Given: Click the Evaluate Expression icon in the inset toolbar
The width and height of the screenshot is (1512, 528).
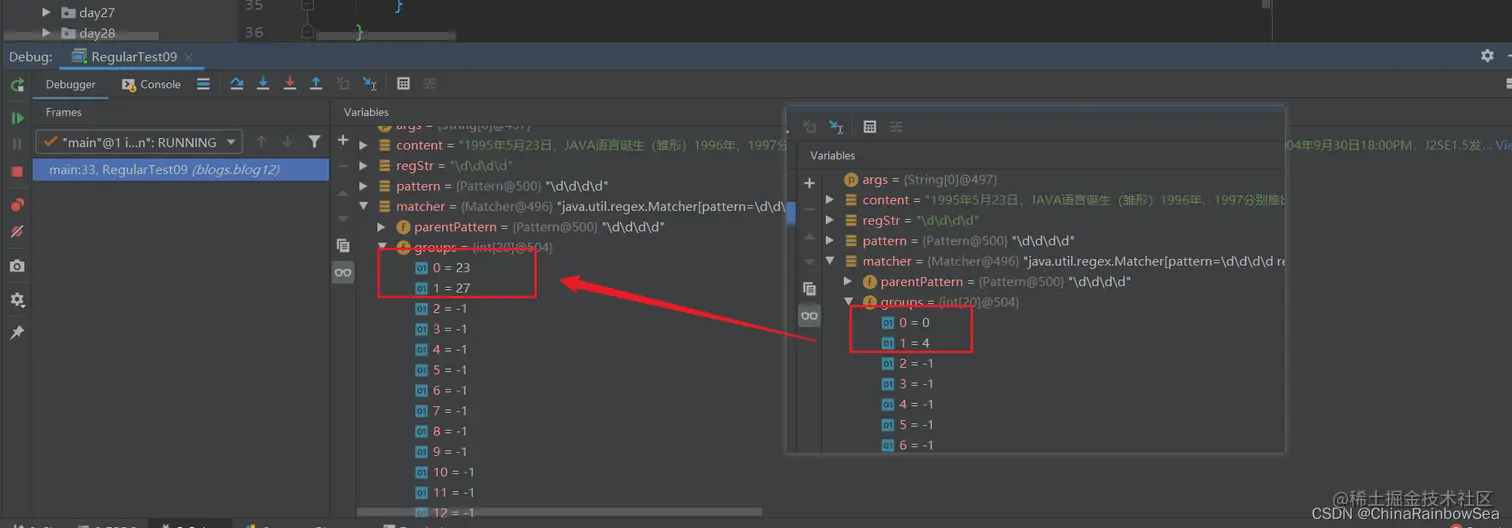Looking at the screenshot, I should click(x=870, y=127).
